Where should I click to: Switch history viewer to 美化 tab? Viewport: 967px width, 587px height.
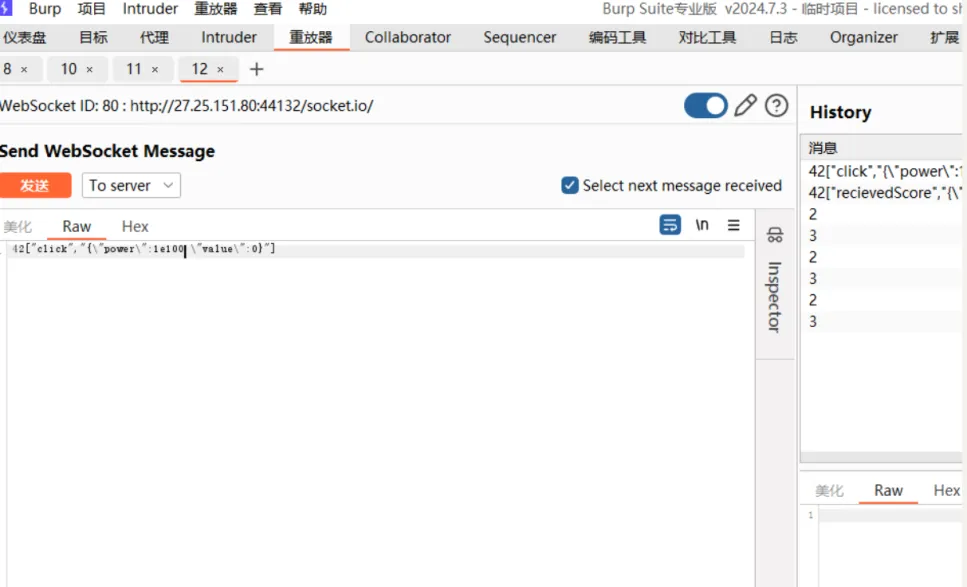(829, 490)
